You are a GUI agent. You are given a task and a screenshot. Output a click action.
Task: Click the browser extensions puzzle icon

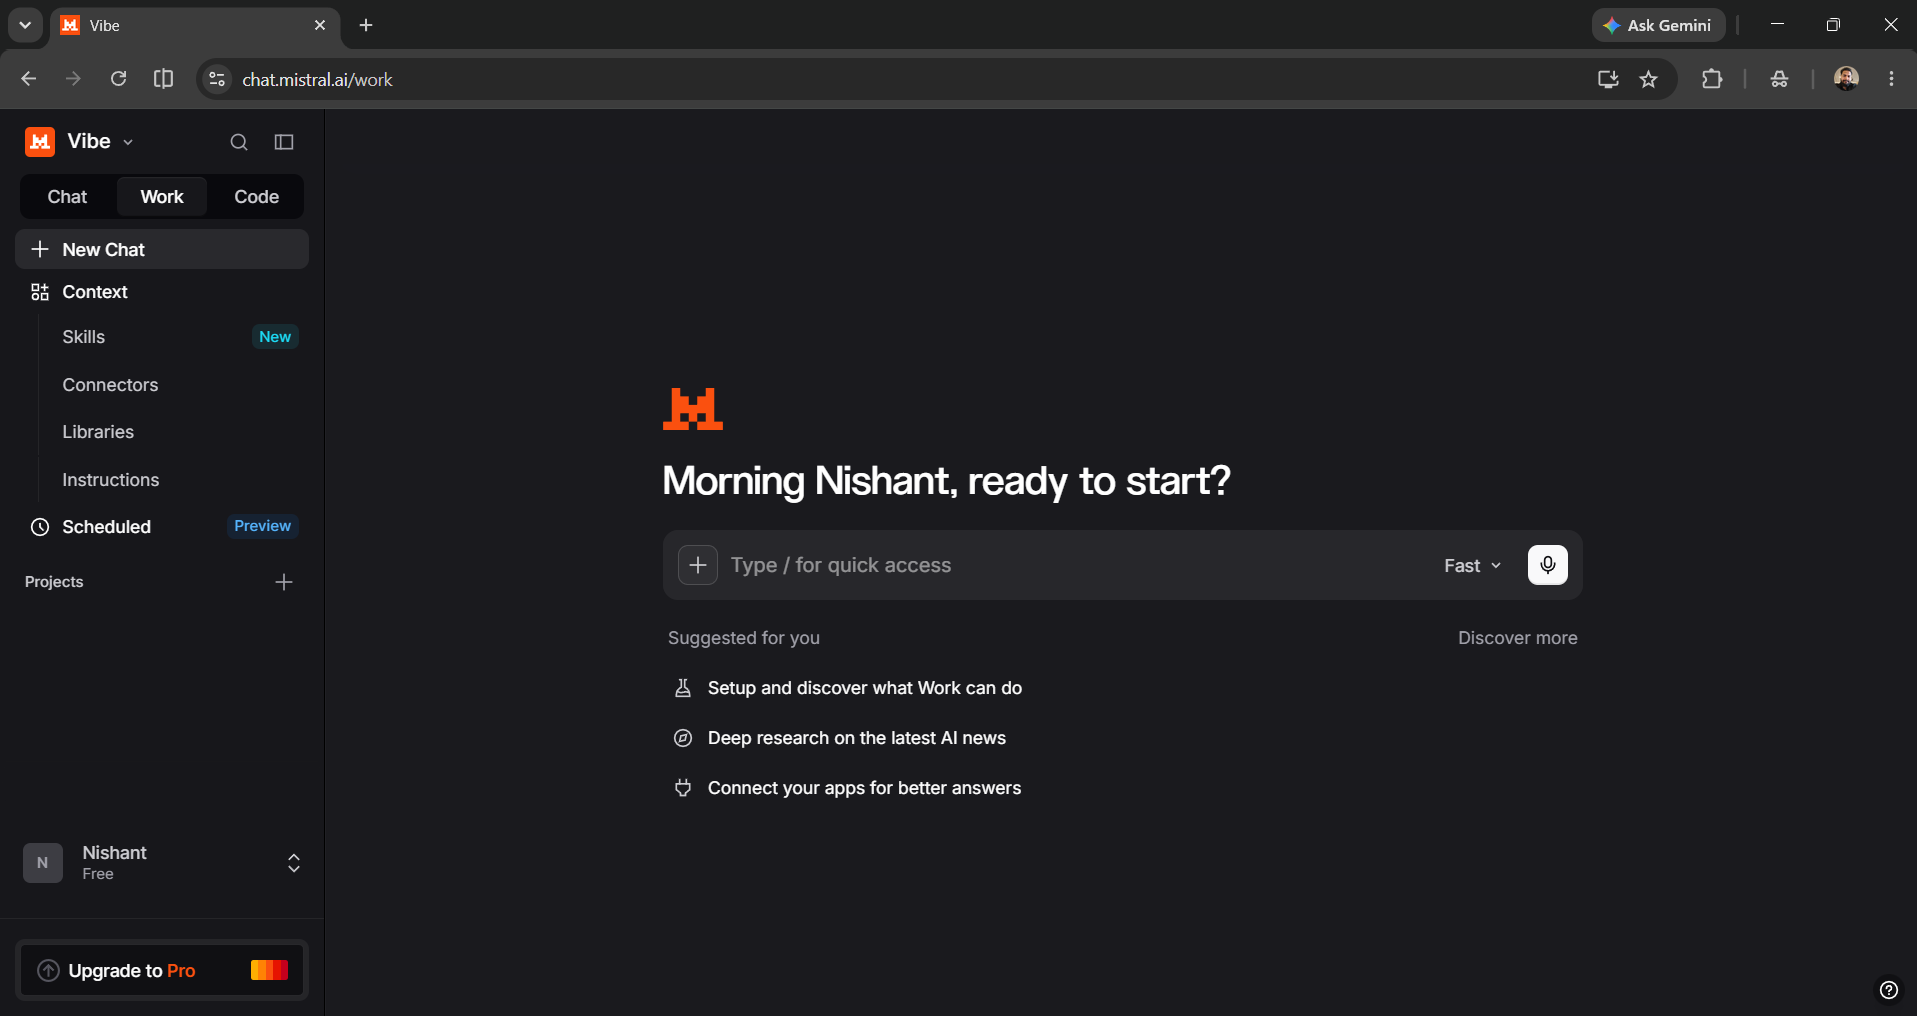click(x=1712, y=79)
